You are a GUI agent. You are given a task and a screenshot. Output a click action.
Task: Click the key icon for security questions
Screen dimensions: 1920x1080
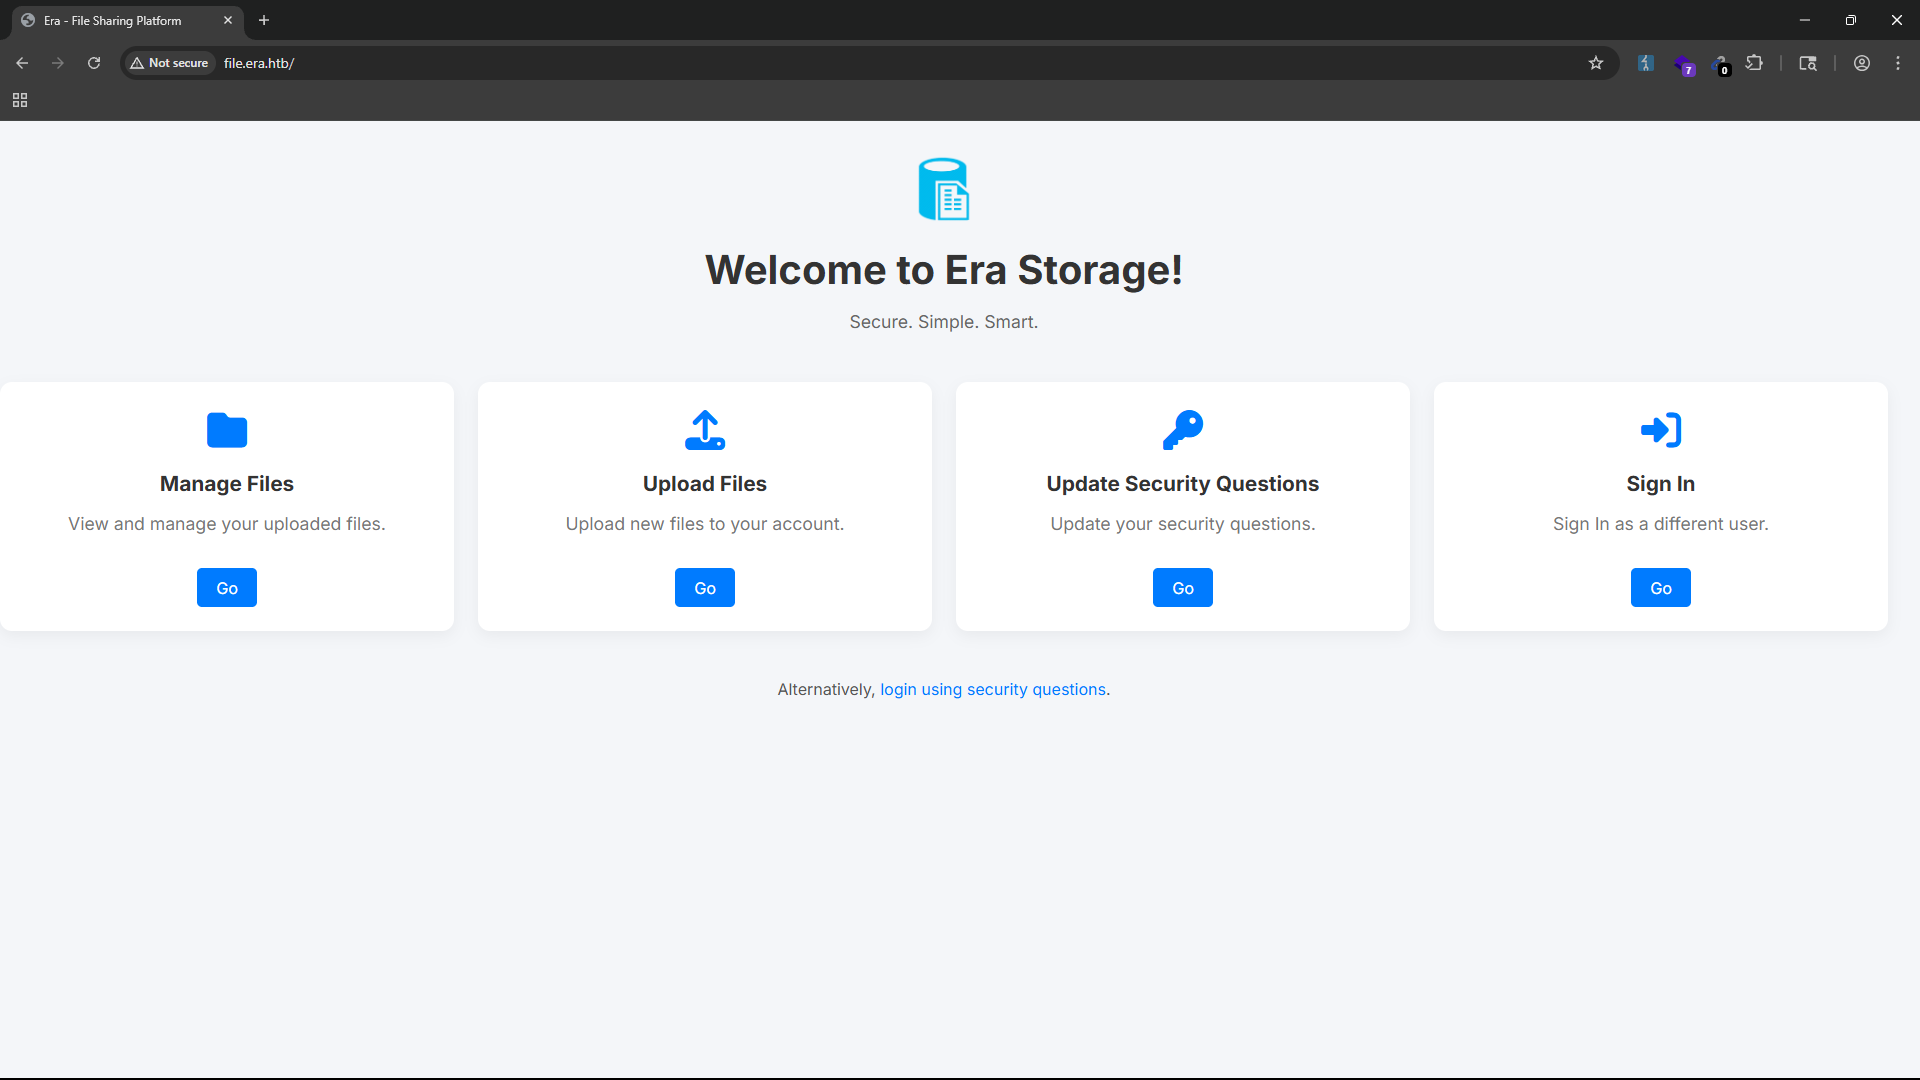(1183, 430)
